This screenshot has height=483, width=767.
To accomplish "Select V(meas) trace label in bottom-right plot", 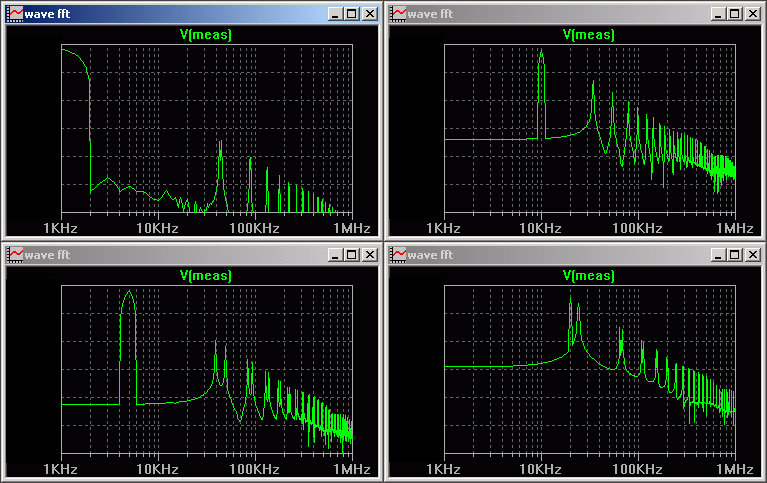I will tap(589, 276).
